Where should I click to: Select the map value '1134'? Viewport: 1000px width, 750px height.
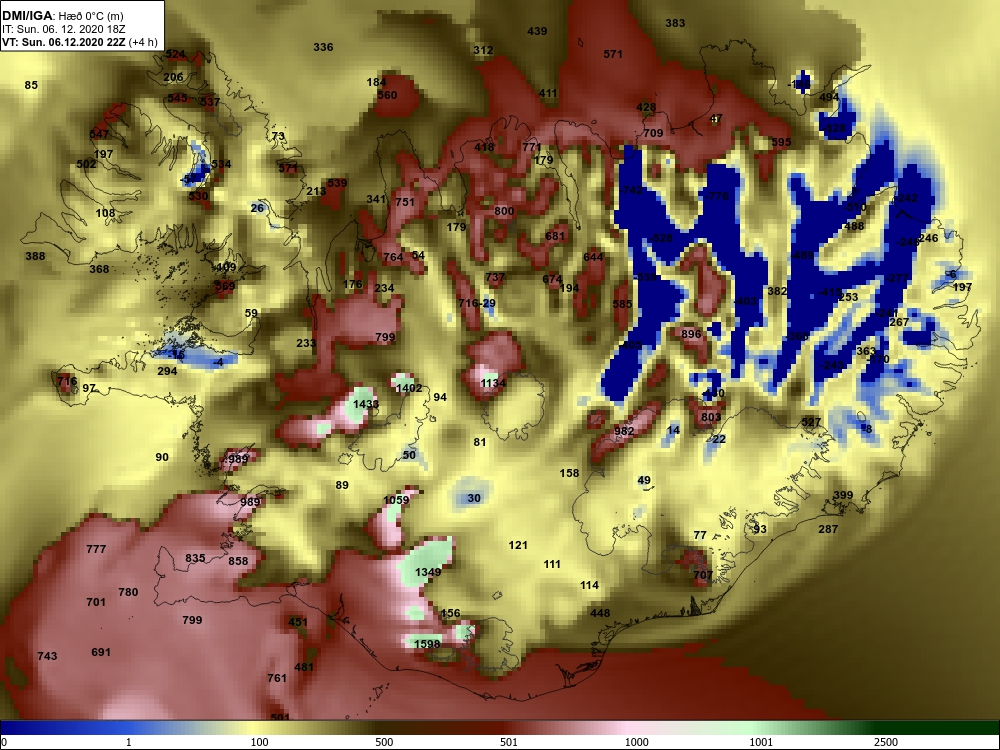(493, 383)
